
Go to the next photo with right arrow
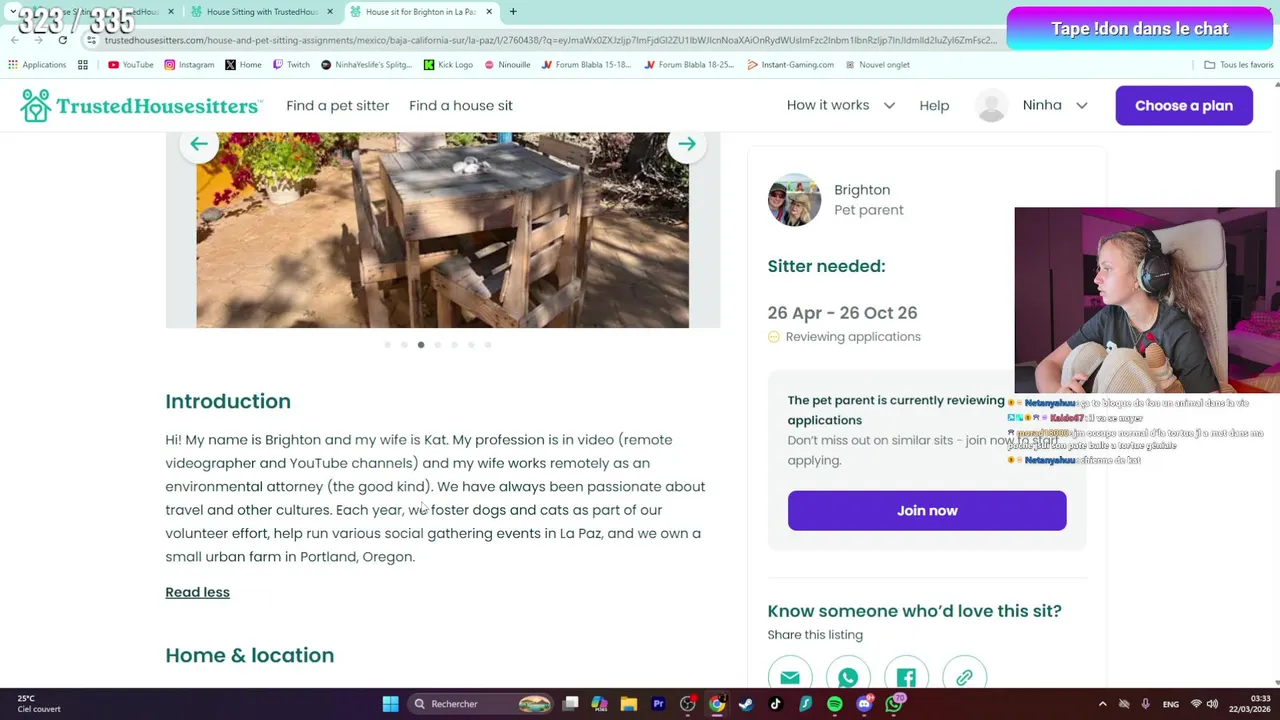[687, 144]
